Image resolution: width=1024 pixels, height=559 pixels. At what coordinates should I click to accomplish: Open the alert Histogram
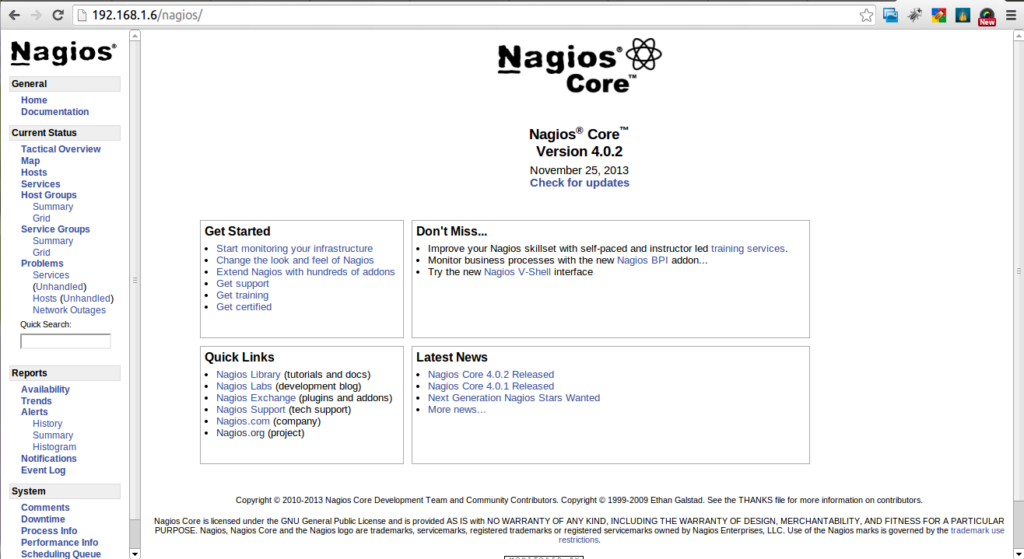pos(54,447)
